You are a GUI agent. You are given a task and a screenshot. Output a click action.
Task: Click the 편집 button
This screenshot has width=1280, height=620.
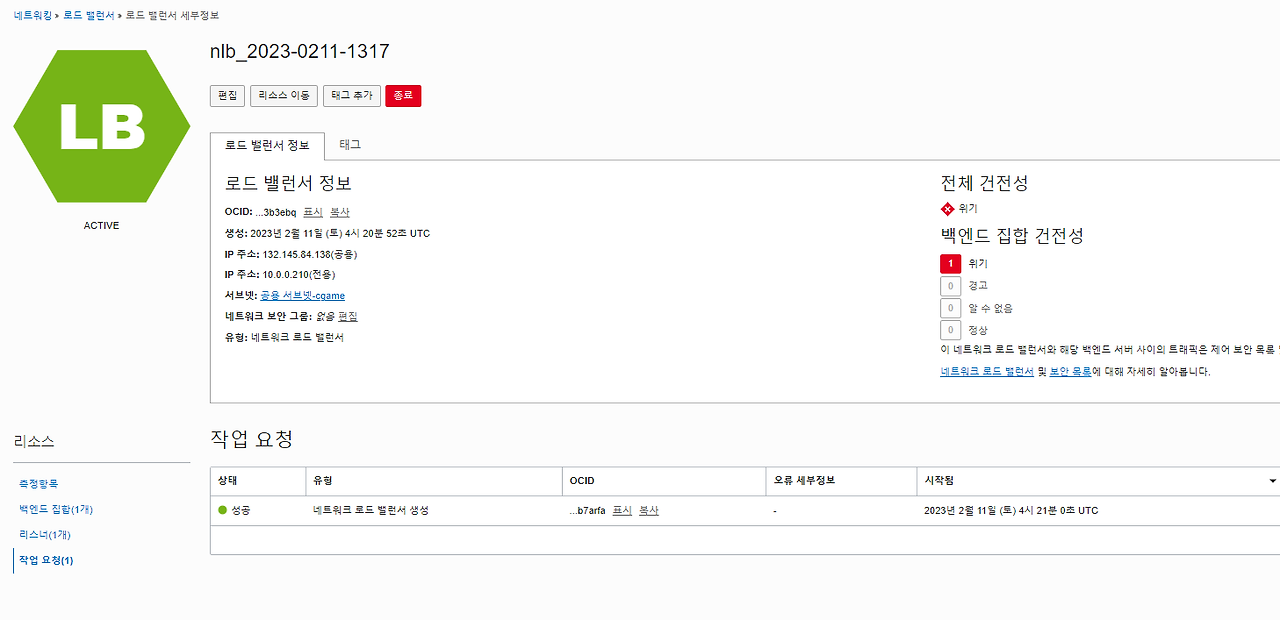(226, 96)
